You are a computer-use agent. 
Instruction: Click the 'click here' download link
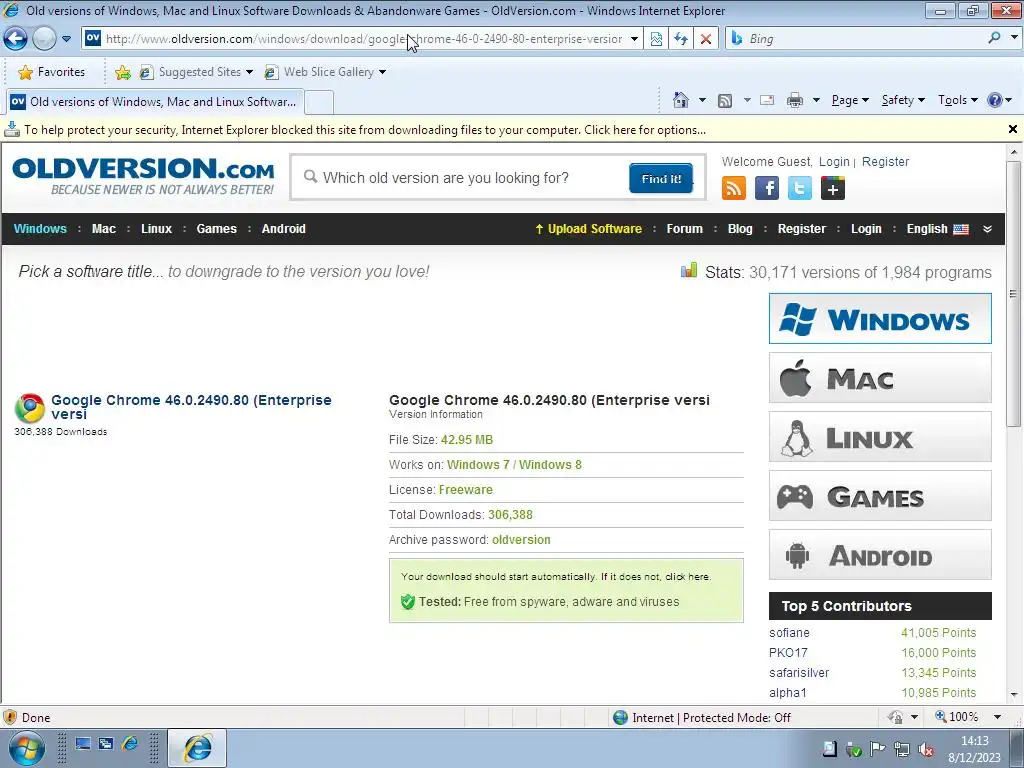pos(688,577)
